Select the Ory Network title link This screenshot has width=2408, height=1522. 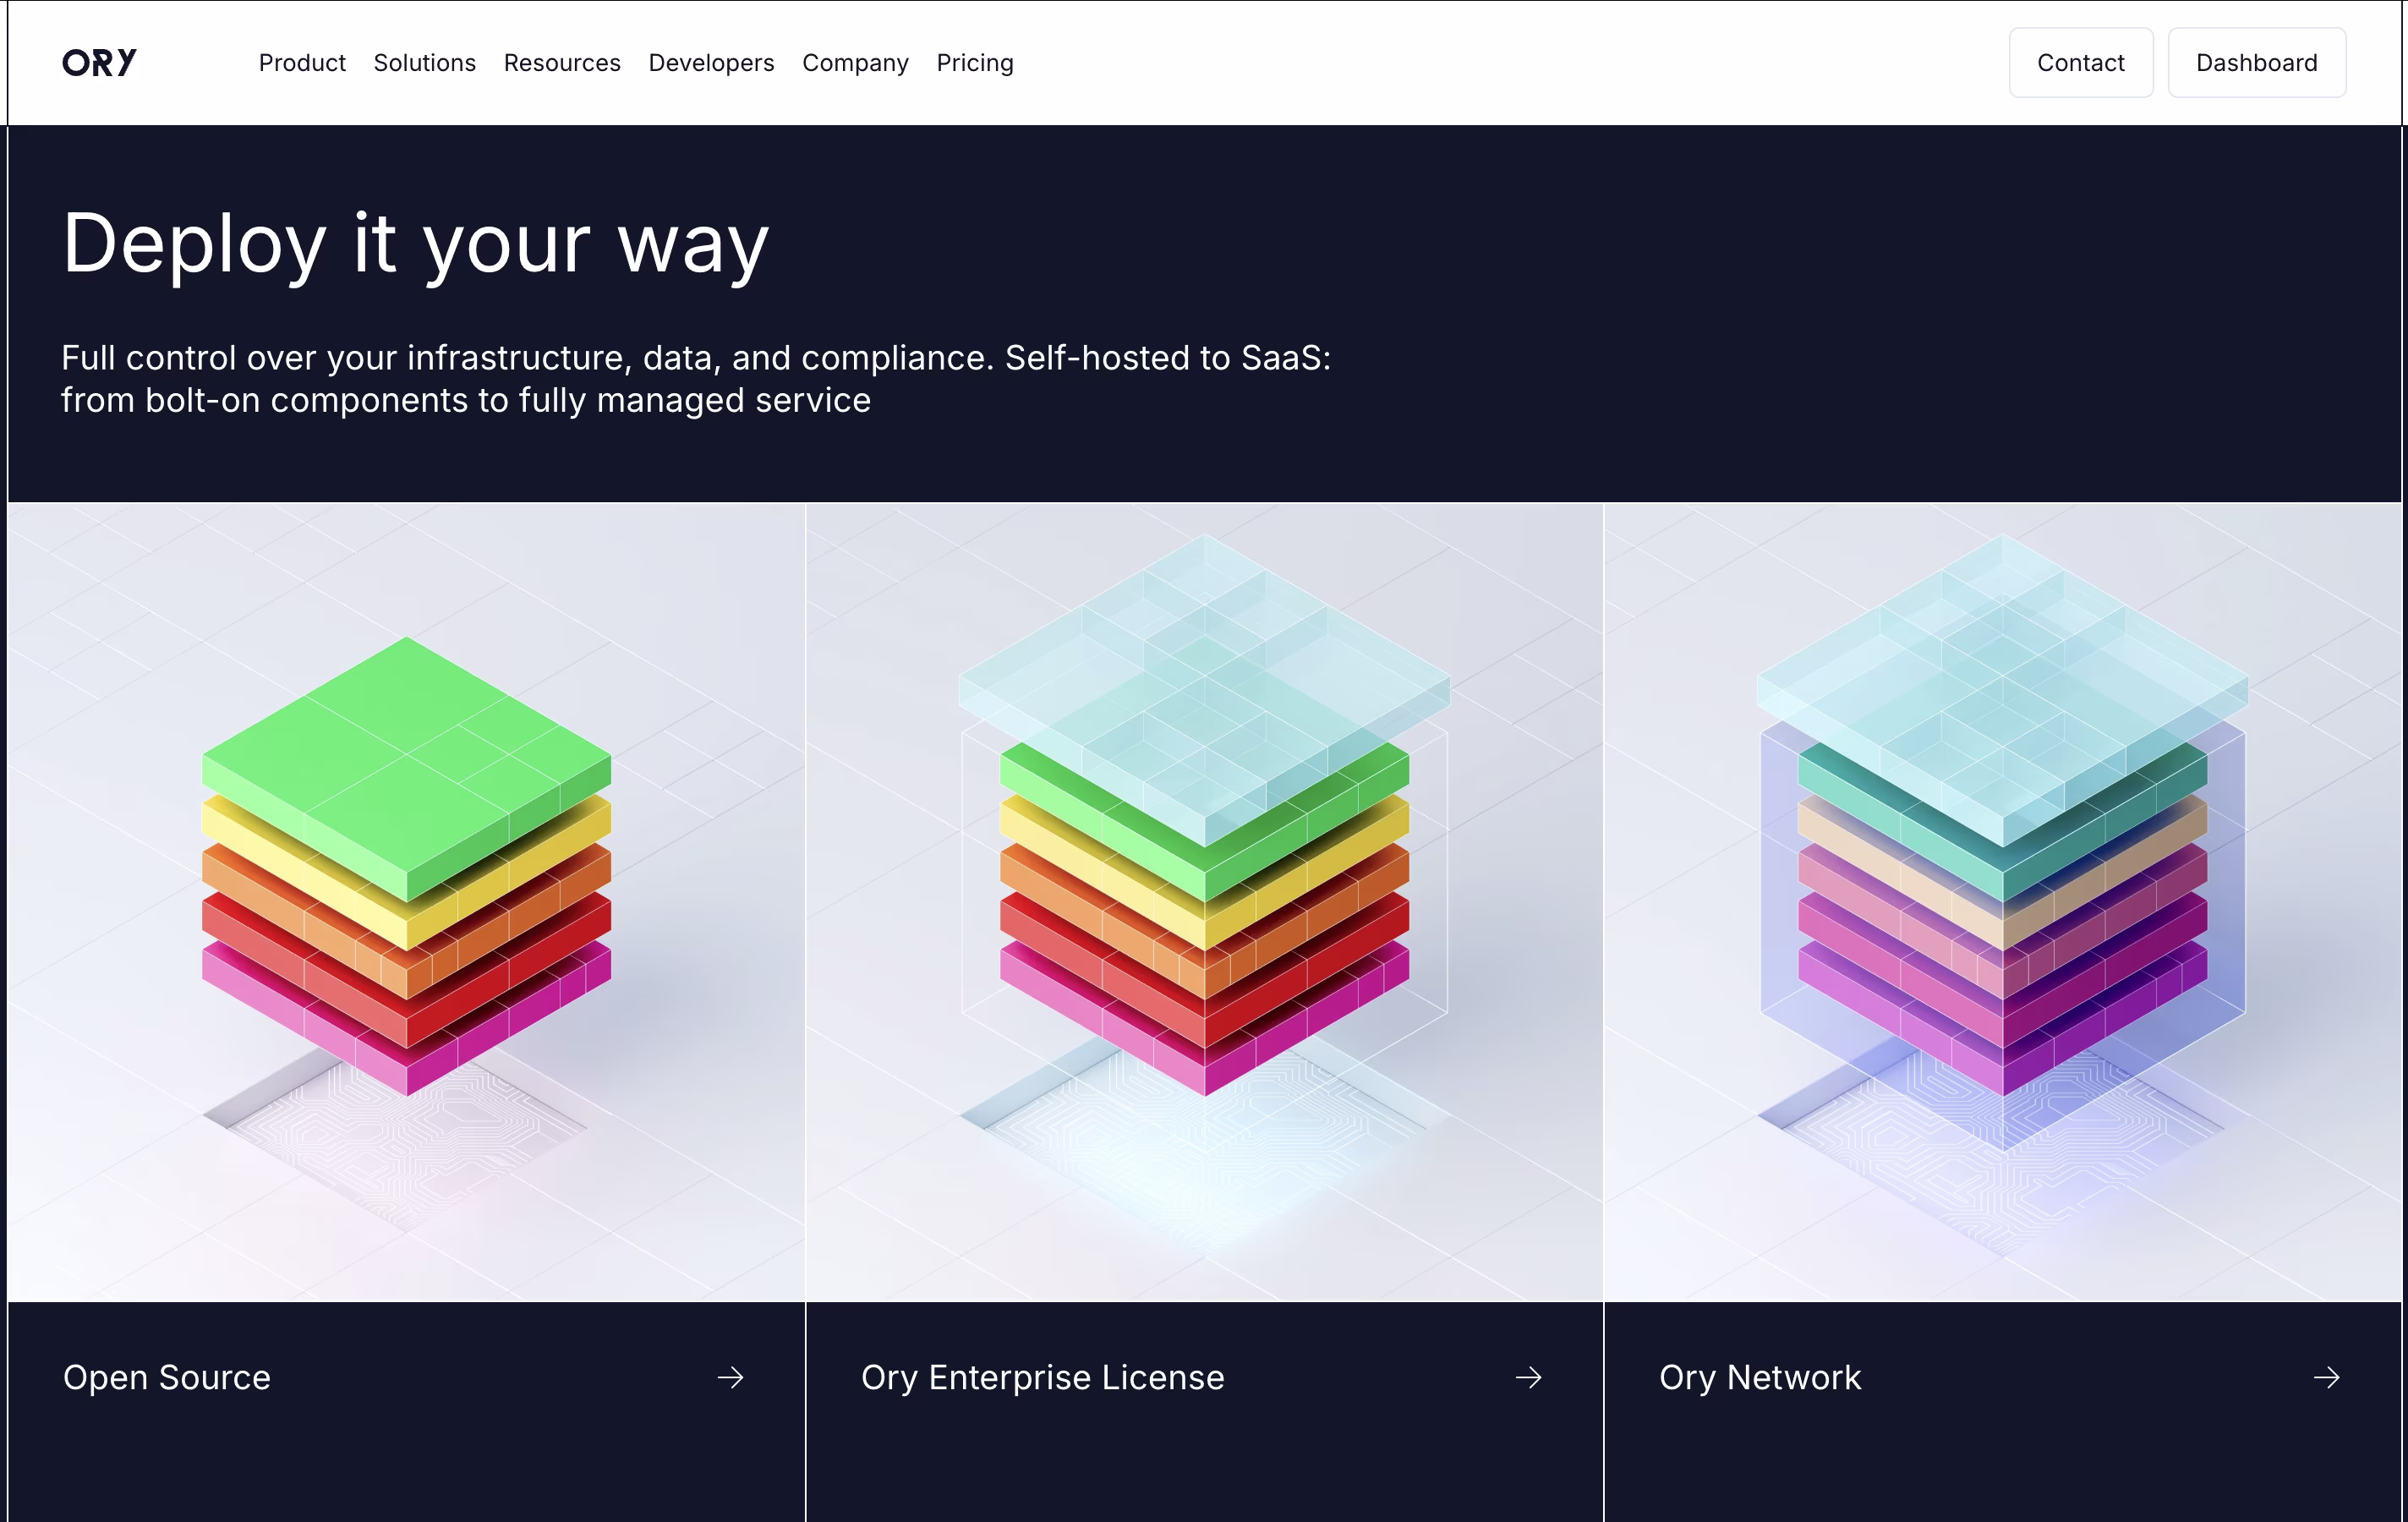(1760, 1378)
